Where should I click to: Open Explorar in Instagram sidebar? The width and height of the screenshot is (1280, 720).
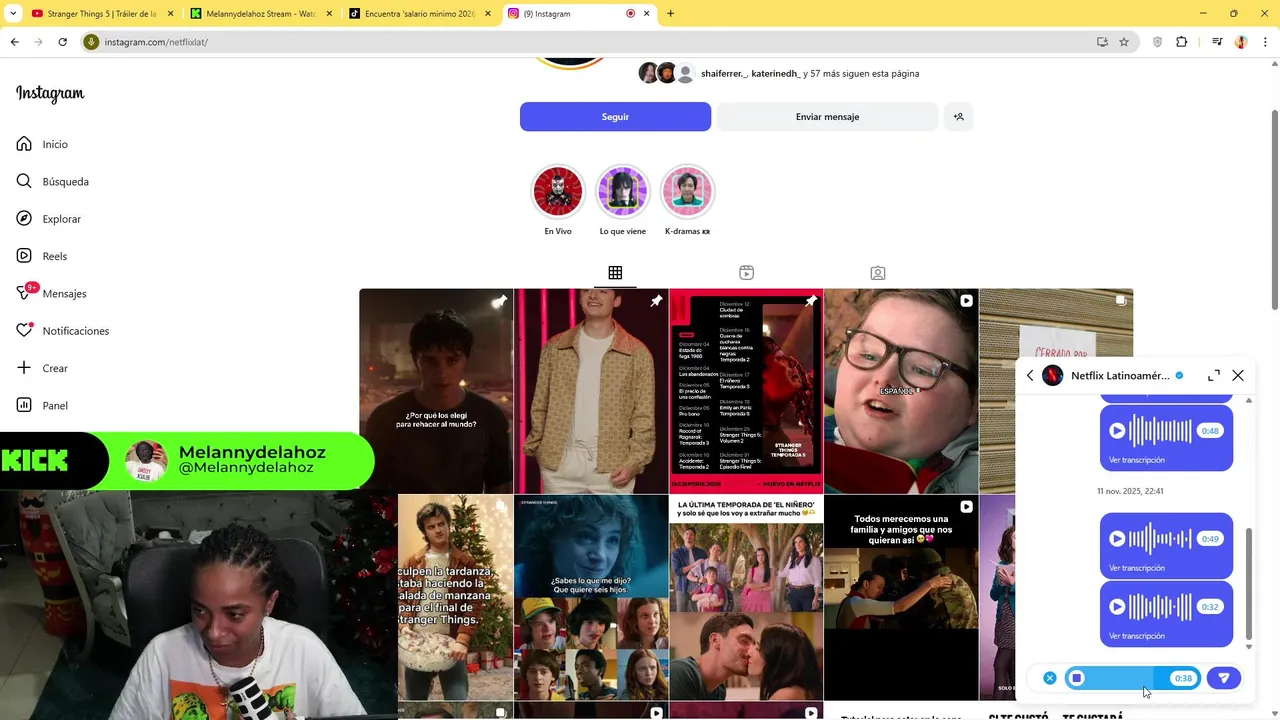click(x=48, y=219)
